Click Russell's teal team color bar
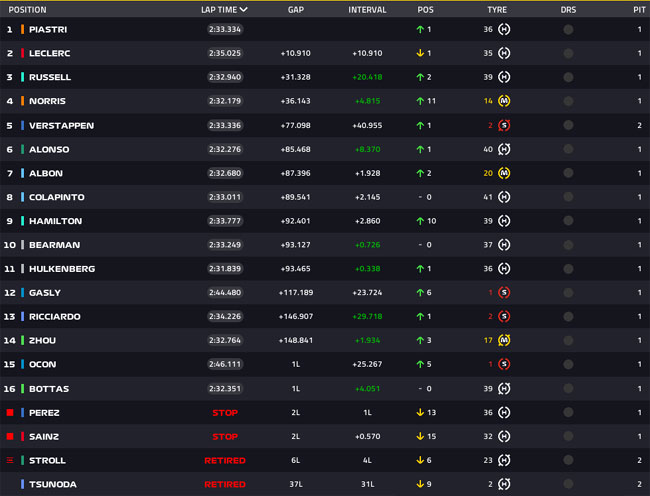This screenshot has height=496, width=650. point(22,77)
